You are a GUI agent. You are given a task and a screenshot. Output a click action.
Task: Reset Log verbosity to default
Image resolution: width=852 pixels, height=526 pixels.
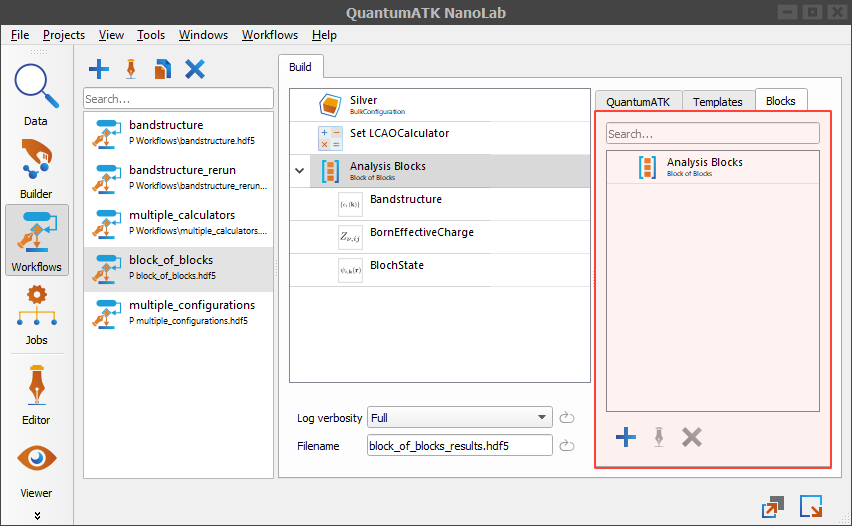(567, 417)
